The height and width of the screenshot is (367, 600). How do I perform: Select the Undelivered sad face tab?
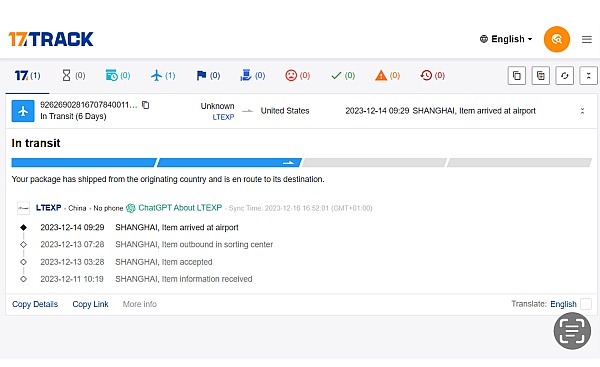coord(297,75)
